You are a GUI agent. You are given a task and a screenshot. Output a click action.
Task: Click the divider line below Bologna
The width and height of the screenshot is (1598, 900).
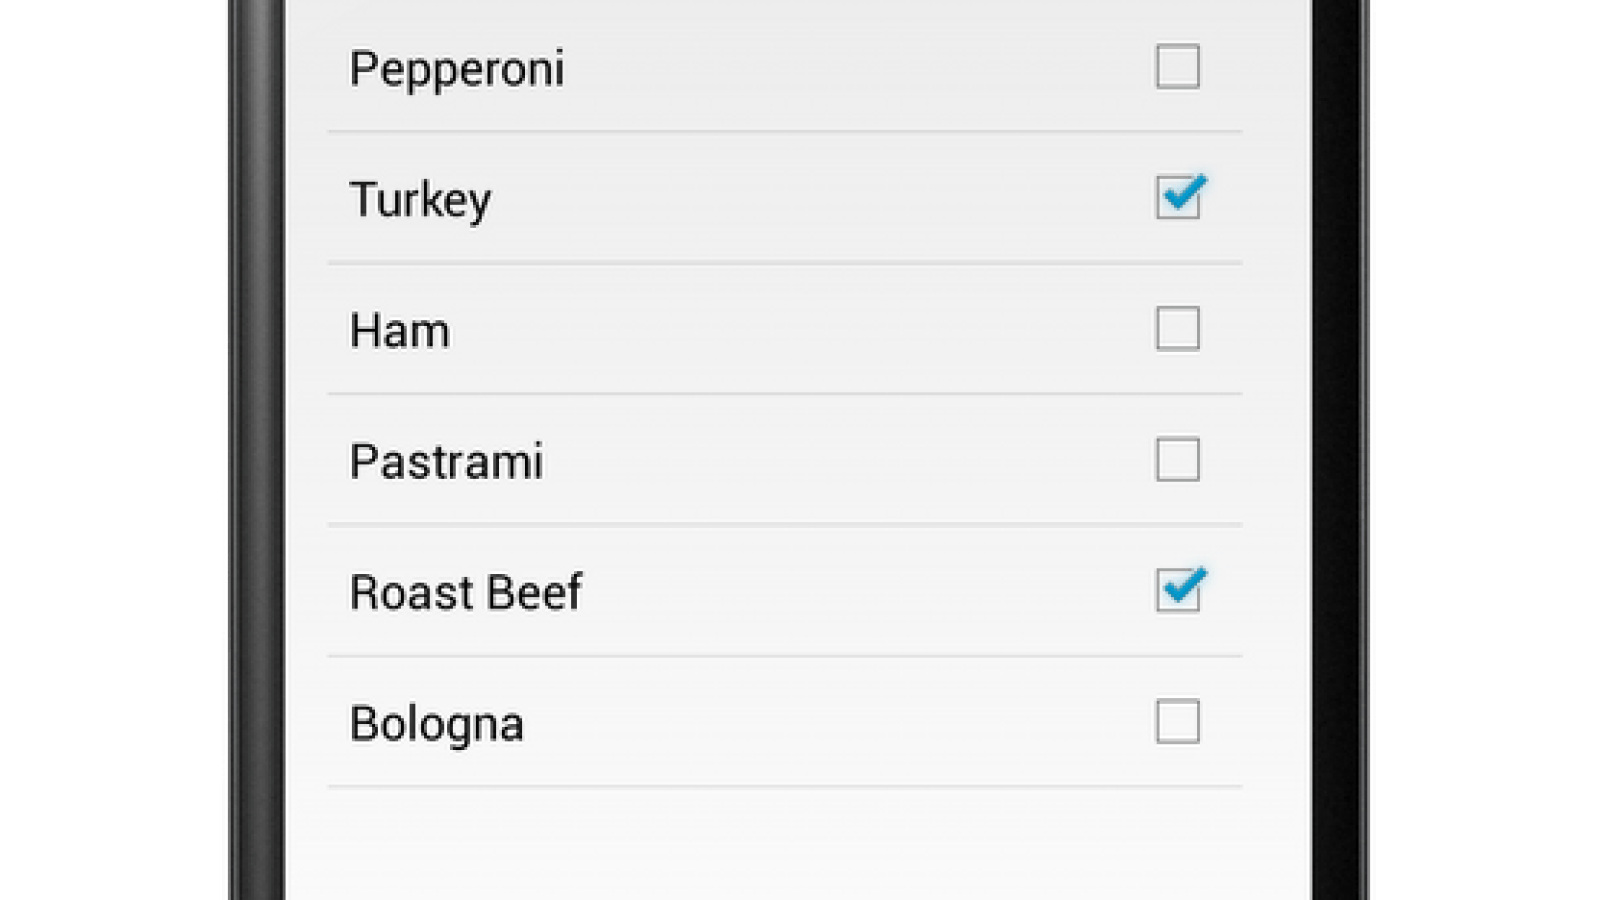pos(784,787)
